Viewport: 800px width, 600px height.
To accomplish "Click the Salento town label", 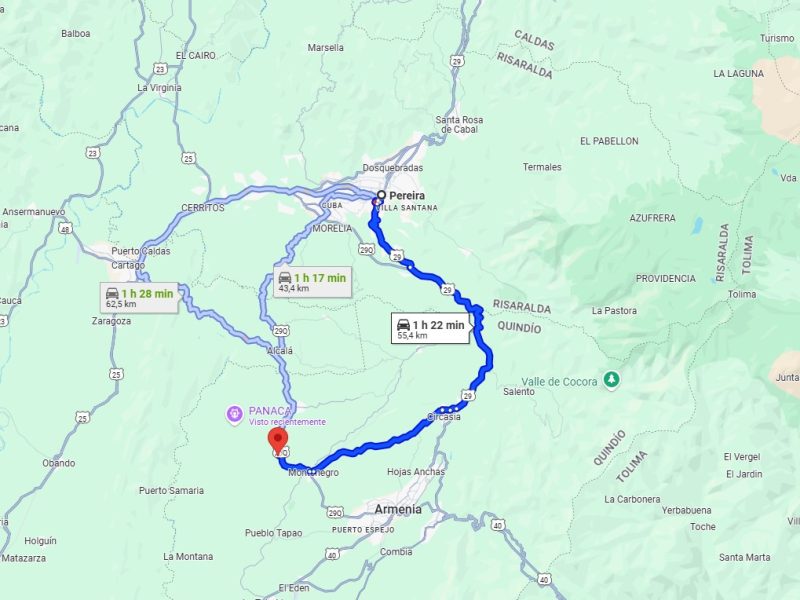I will (519, 392).
